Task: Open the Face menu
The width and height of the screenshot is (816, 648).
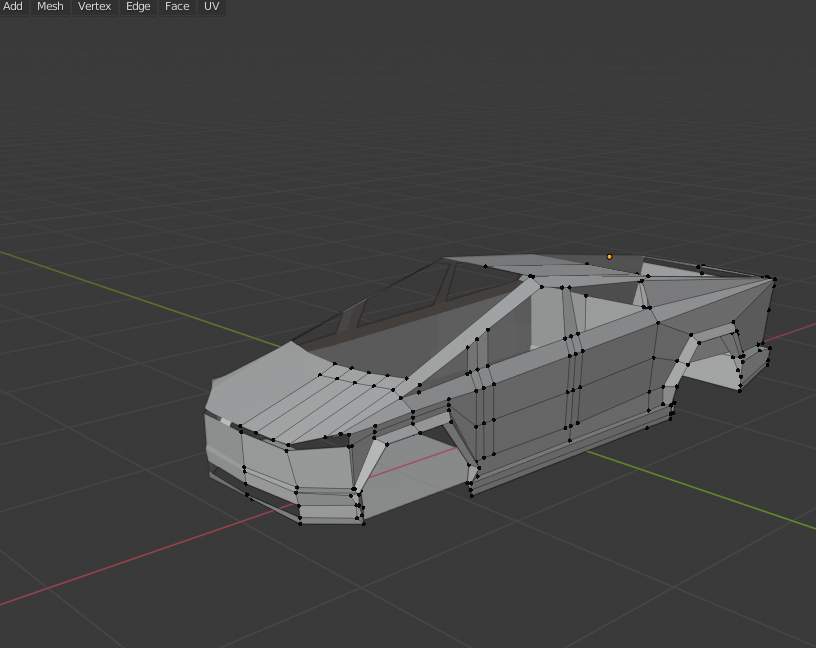Action: coord(177,6)
